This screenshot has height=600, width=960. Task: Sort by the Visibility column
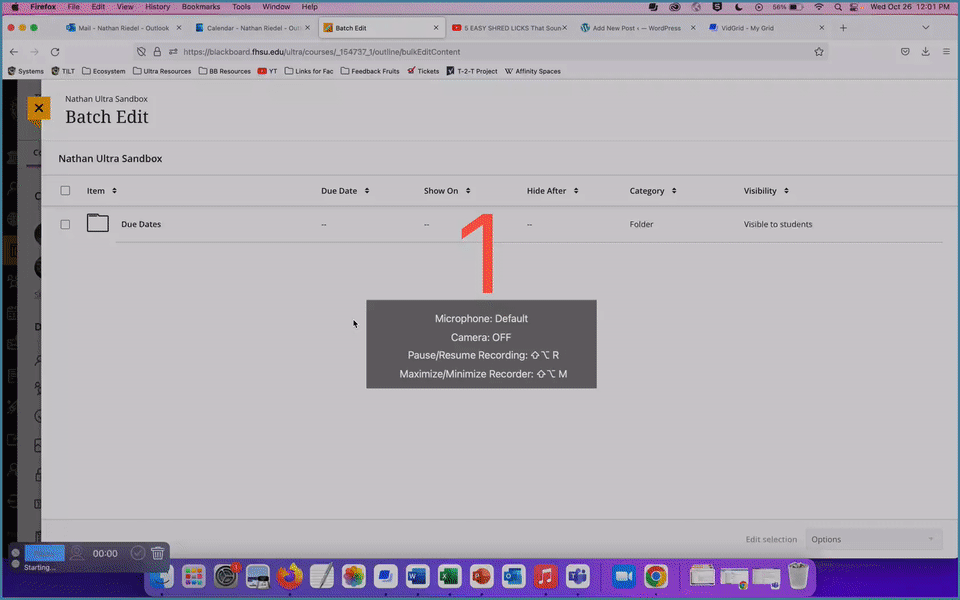766,190
